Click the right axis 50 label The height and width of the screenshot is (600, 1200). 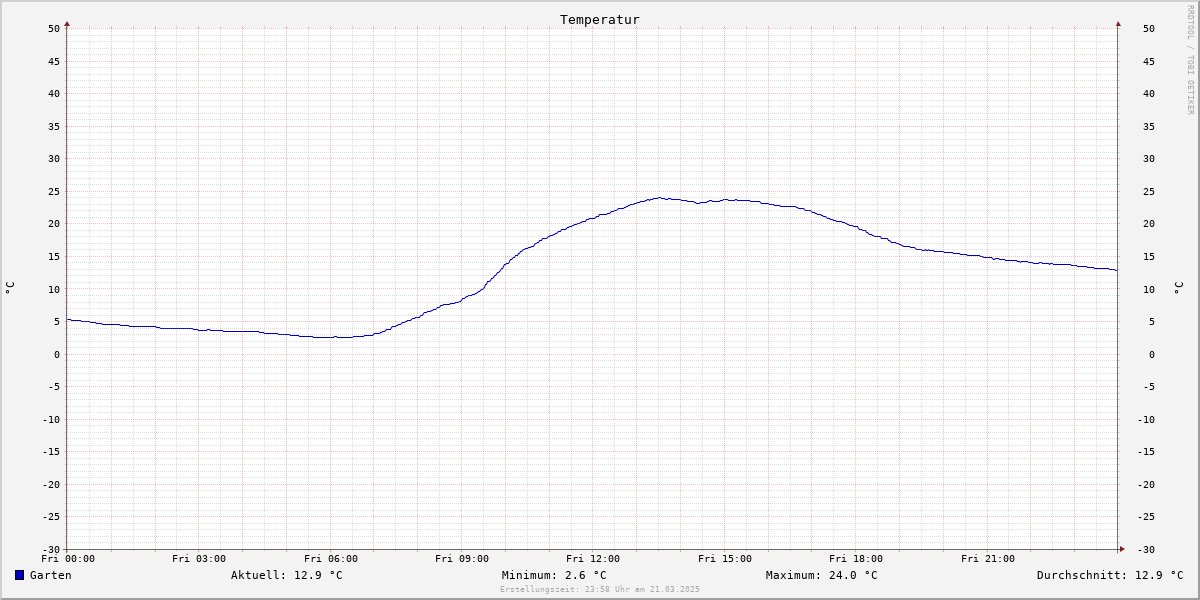(1149, 28)
